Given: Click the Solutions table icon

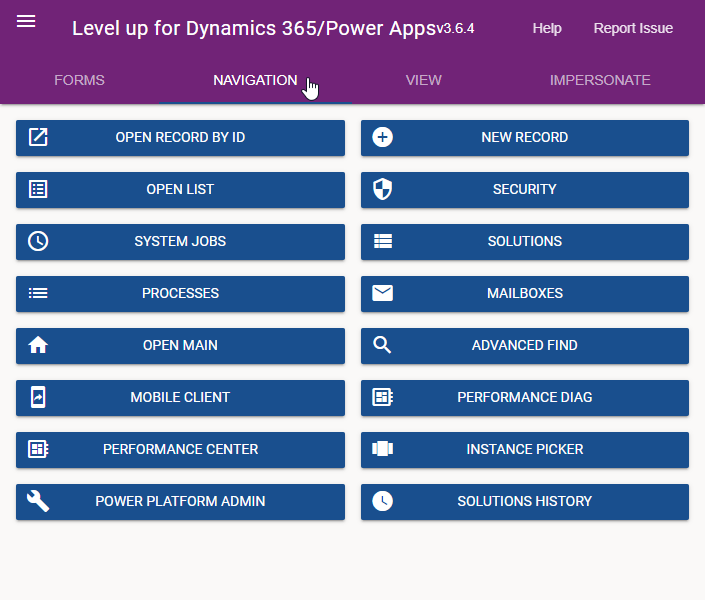Looking at the screenshot, I should pyautogui.click(x=383, y=241).
